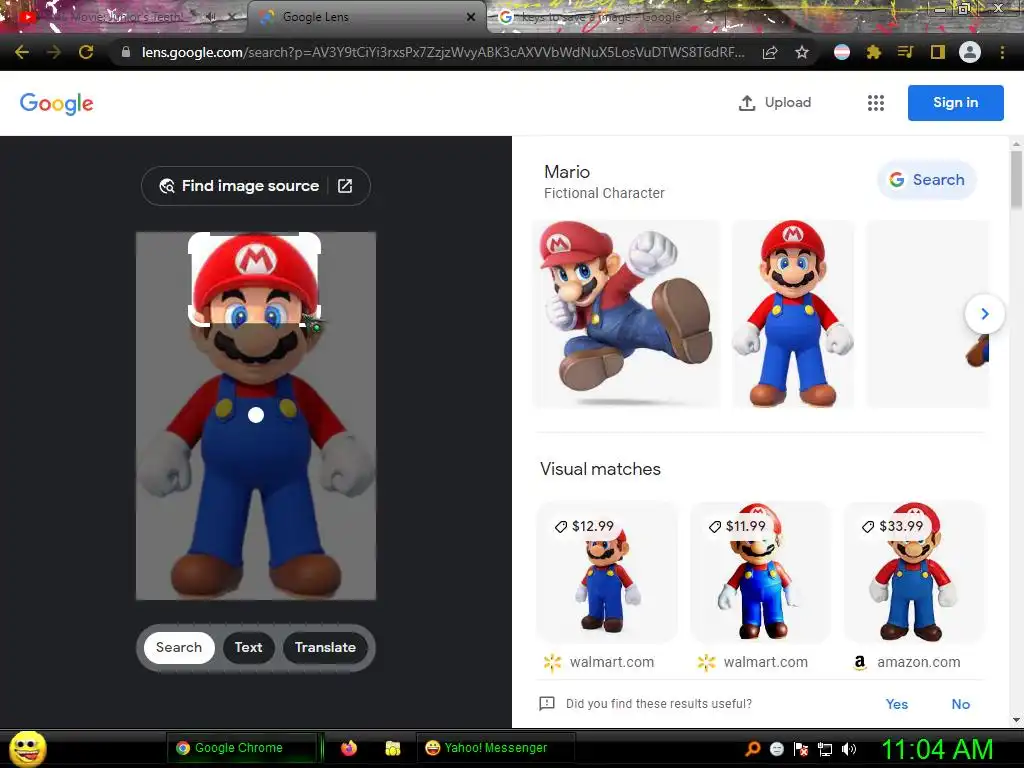Select Google Chrome taskbar button
Screen dimensions: 1024x768
click(x=242, y=748)
